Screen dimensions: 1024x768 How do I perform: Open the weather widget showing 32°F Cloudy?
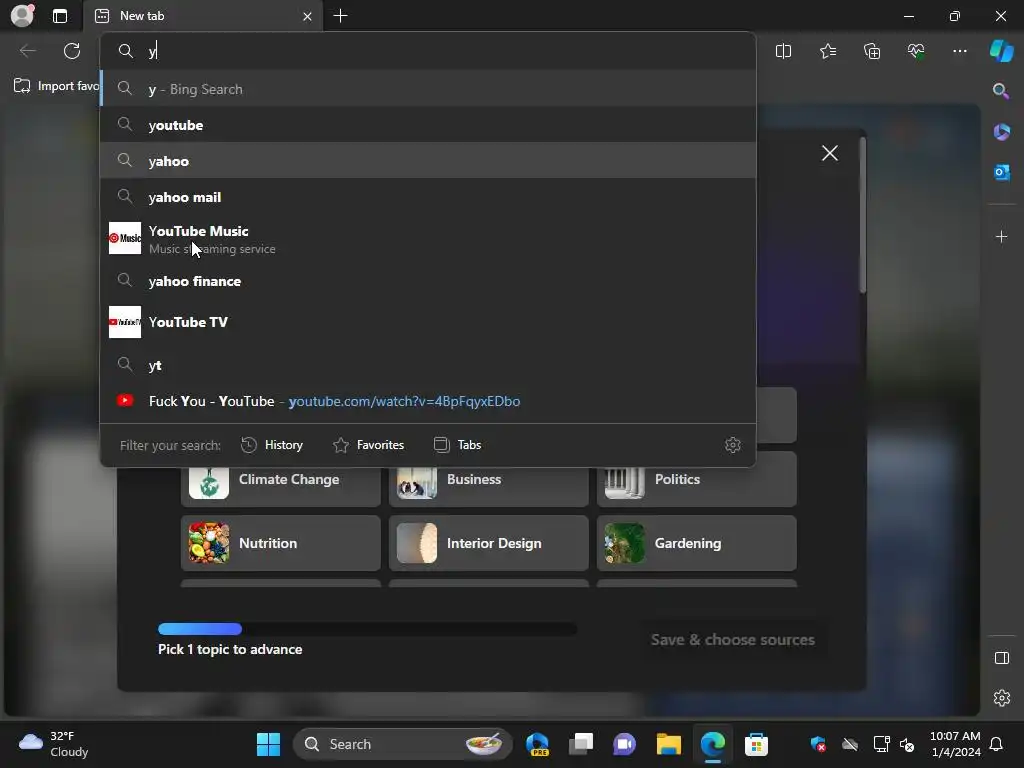[54, 744]
